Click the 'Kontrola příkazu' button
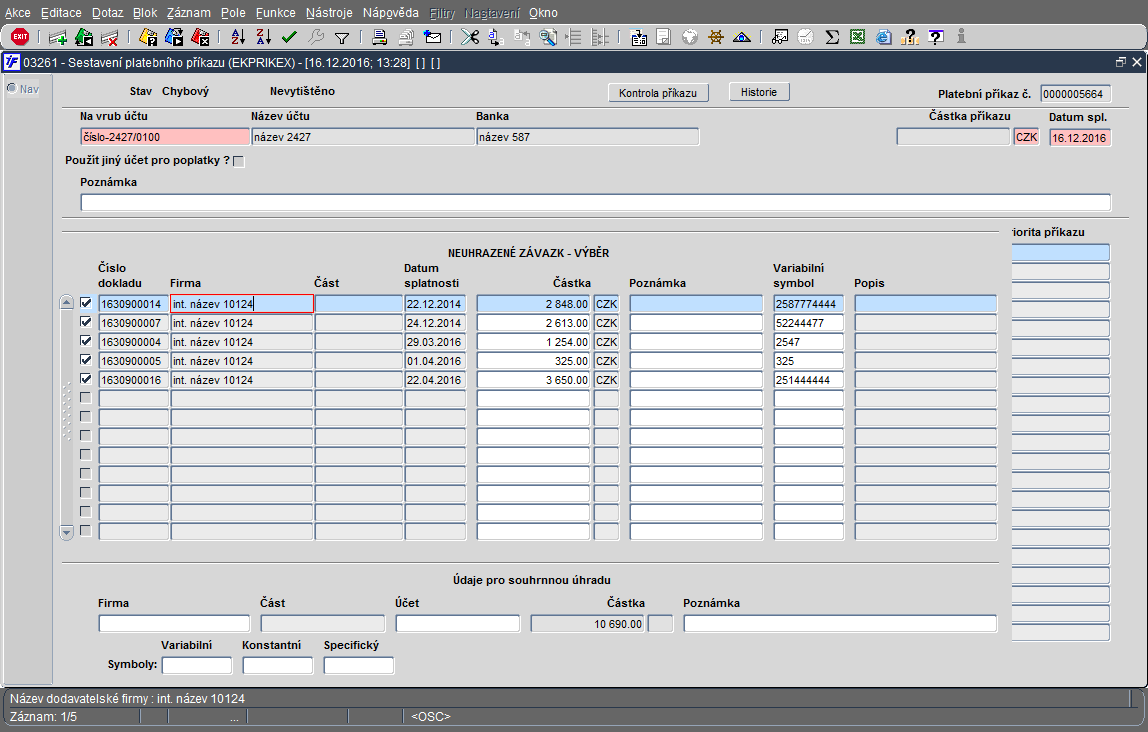The width and height of the screenshot is (1148, 732). 658,93
